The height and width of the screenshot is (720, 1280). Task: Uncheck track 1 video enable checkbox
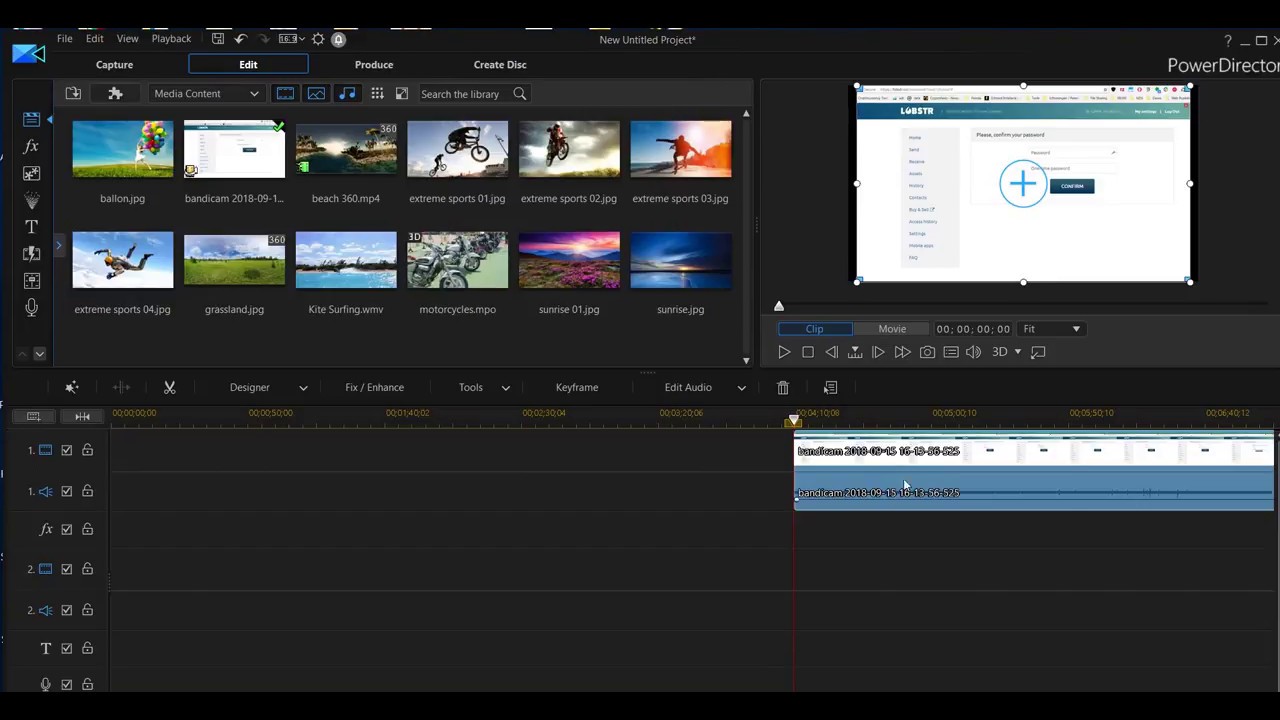point(67,450)
